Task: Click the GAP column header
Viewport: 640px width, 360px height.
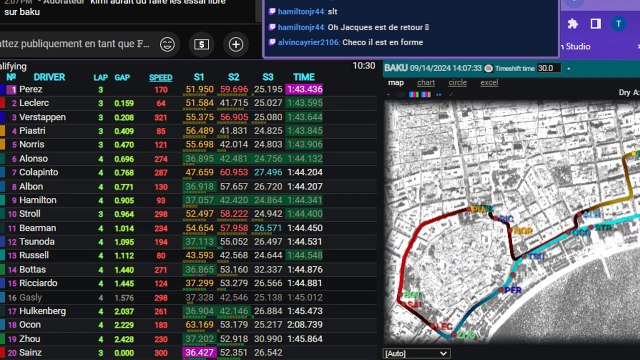Action: point(122,78)
